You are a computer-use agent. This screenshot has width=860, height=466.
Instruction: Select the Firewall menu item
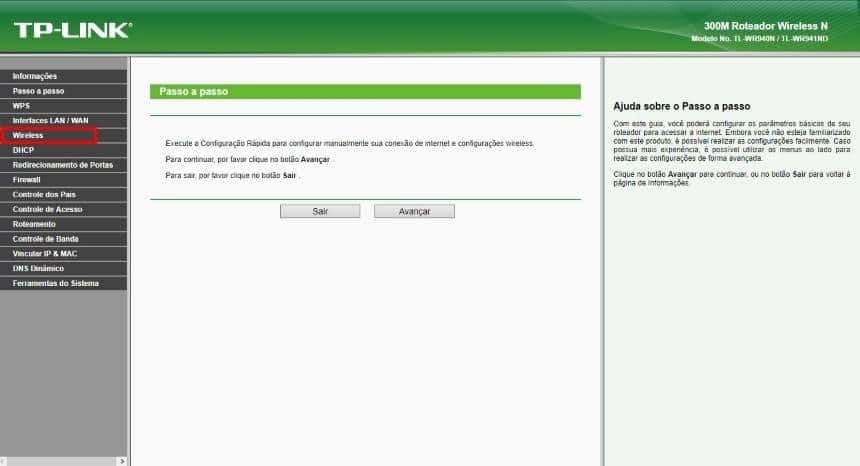63,180
